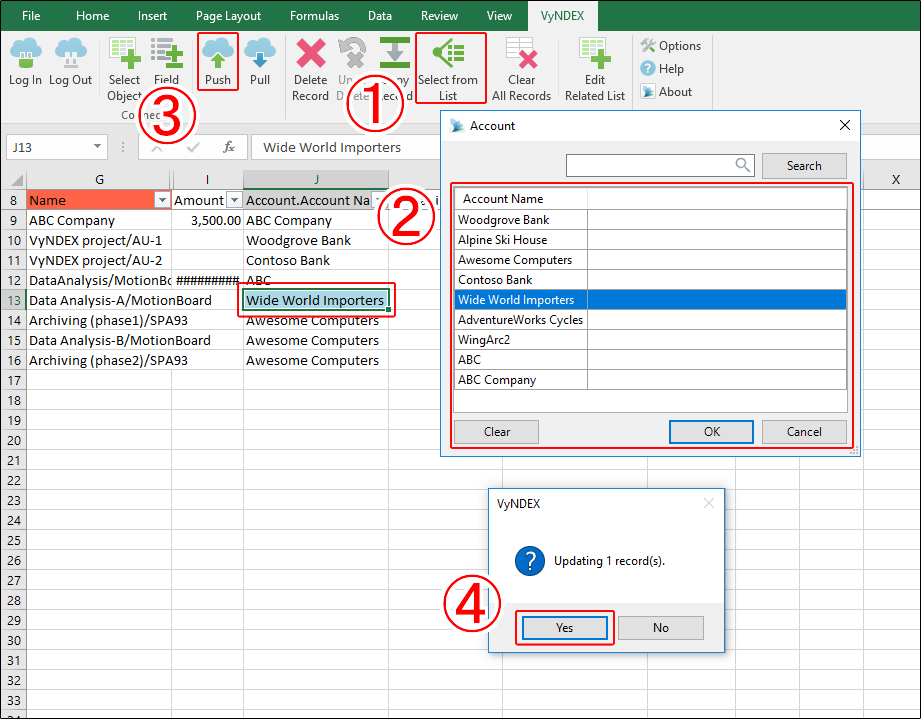
Task: Select WingArc2 in the Account list
Action: tap(651, 340)
